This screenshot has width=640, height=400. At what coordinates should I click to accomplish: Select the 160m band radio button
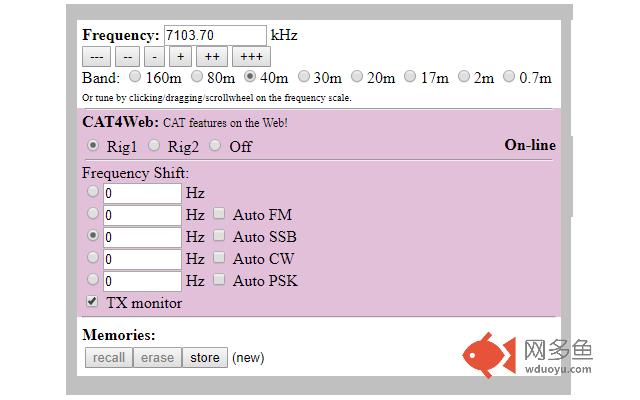tap(135, 76)
